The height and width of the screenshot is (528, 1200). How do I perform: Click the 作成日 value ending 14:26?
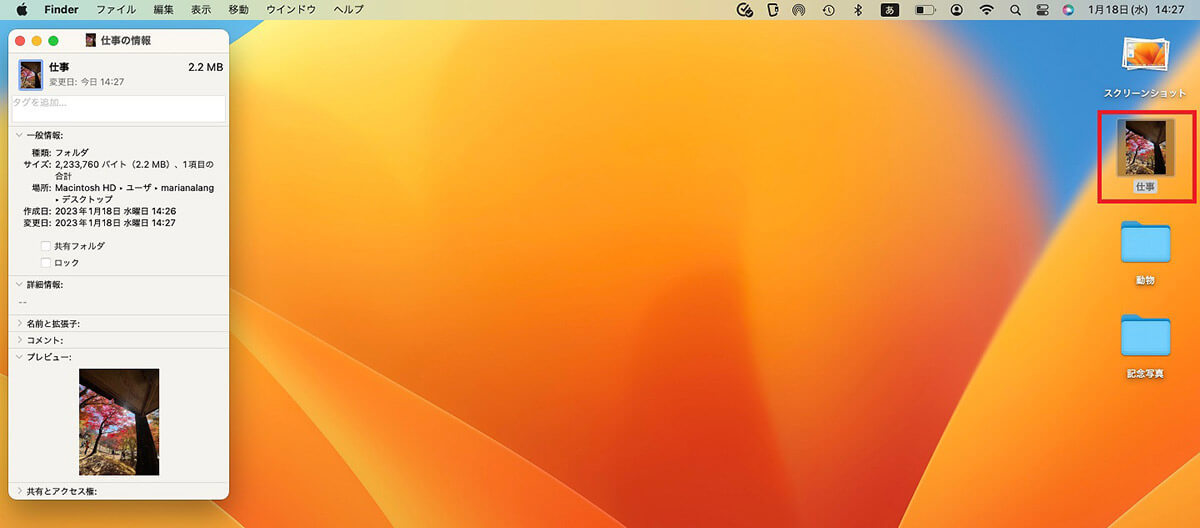[x=115, y=211]
